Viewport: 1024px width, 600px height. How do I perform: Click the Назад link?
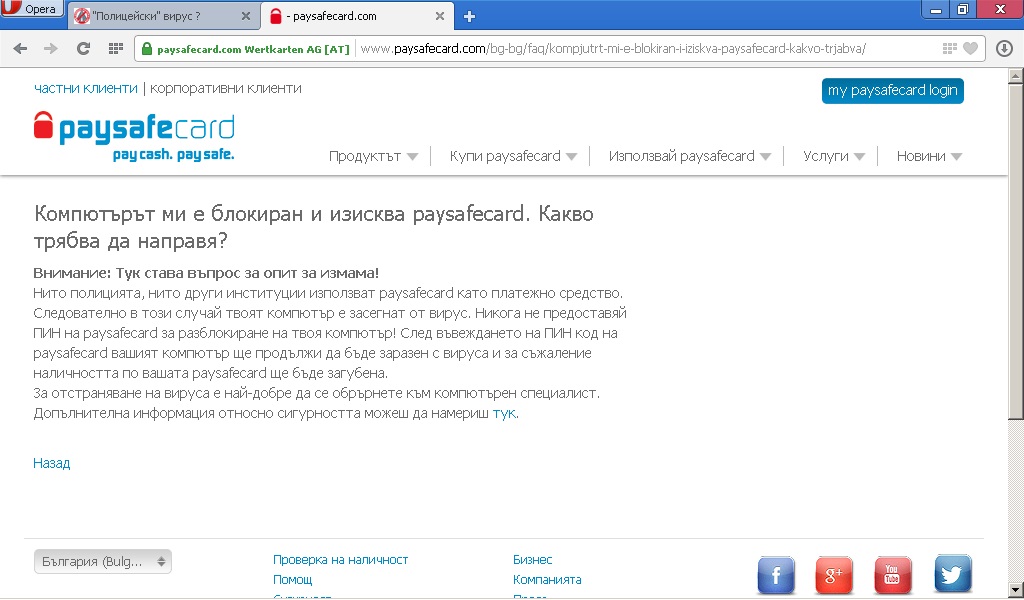tap(52, 463)
